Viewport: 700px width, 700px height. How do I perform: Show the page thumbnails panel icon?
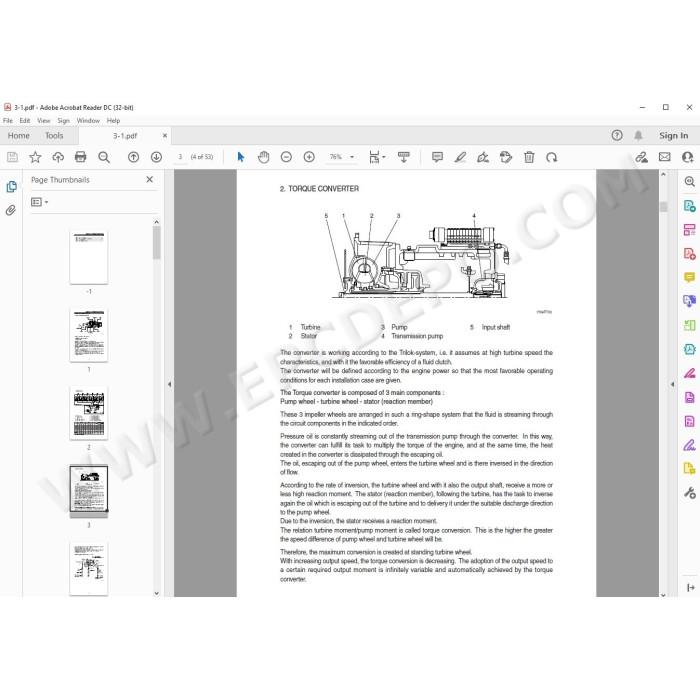click(12, 187)
